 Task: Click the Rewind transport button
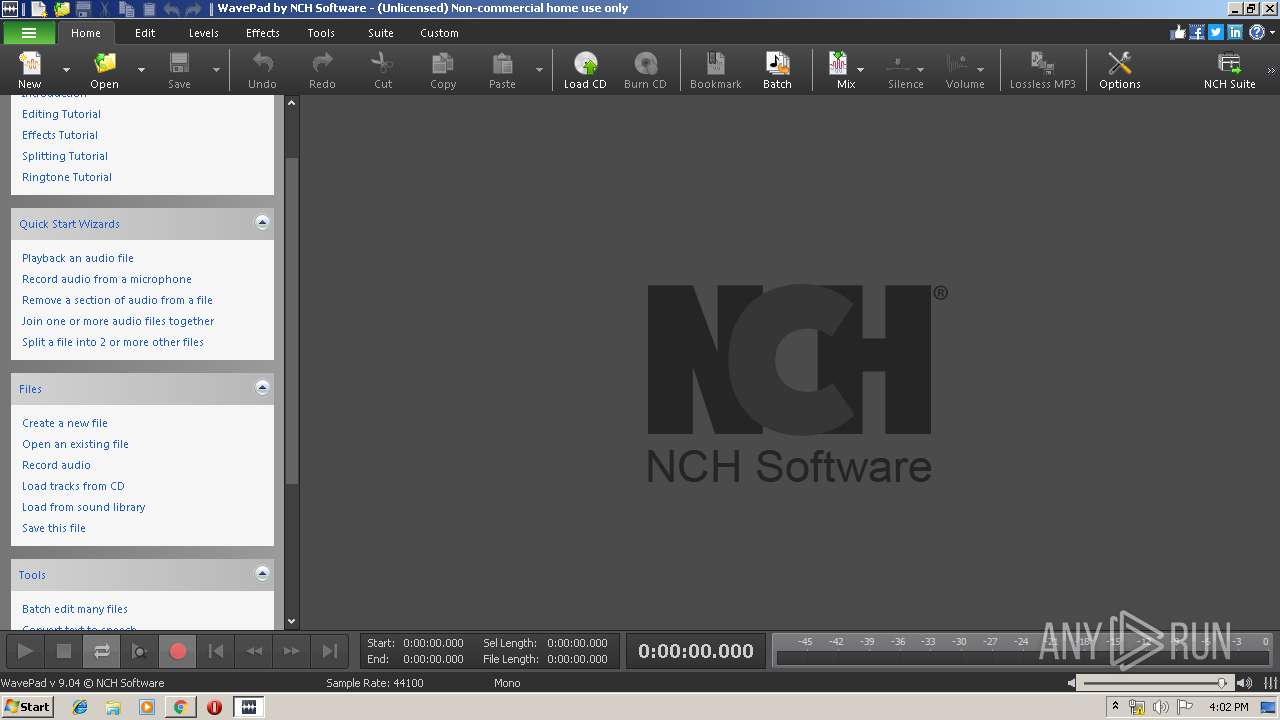[x=254, y=651]
